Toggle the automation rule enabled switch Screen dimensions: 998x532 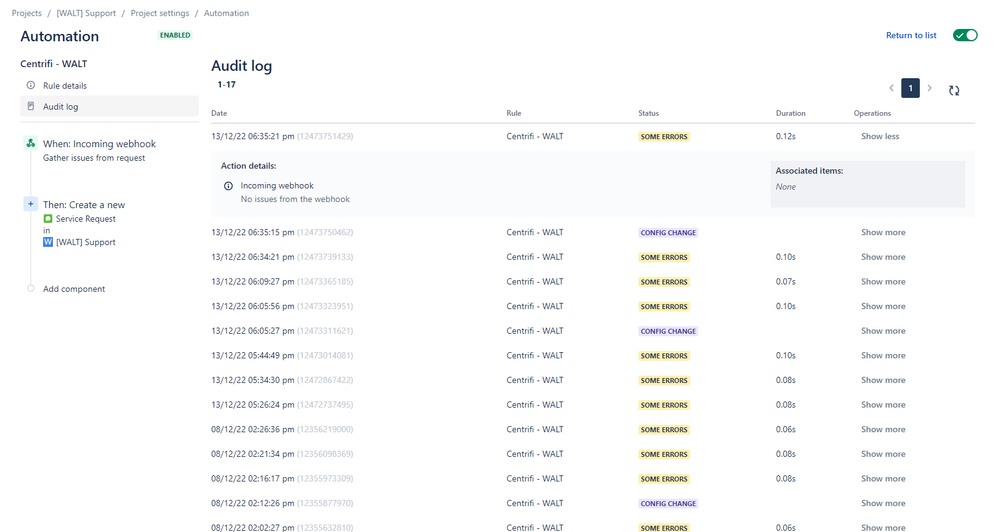click(965, 35)
